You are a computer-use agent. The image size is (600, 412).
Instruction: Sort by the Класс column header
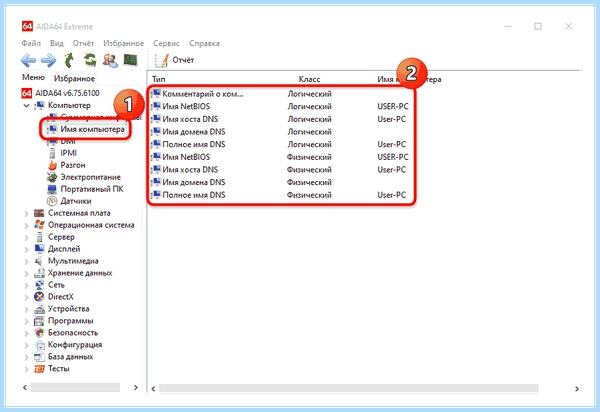[309, 79]
